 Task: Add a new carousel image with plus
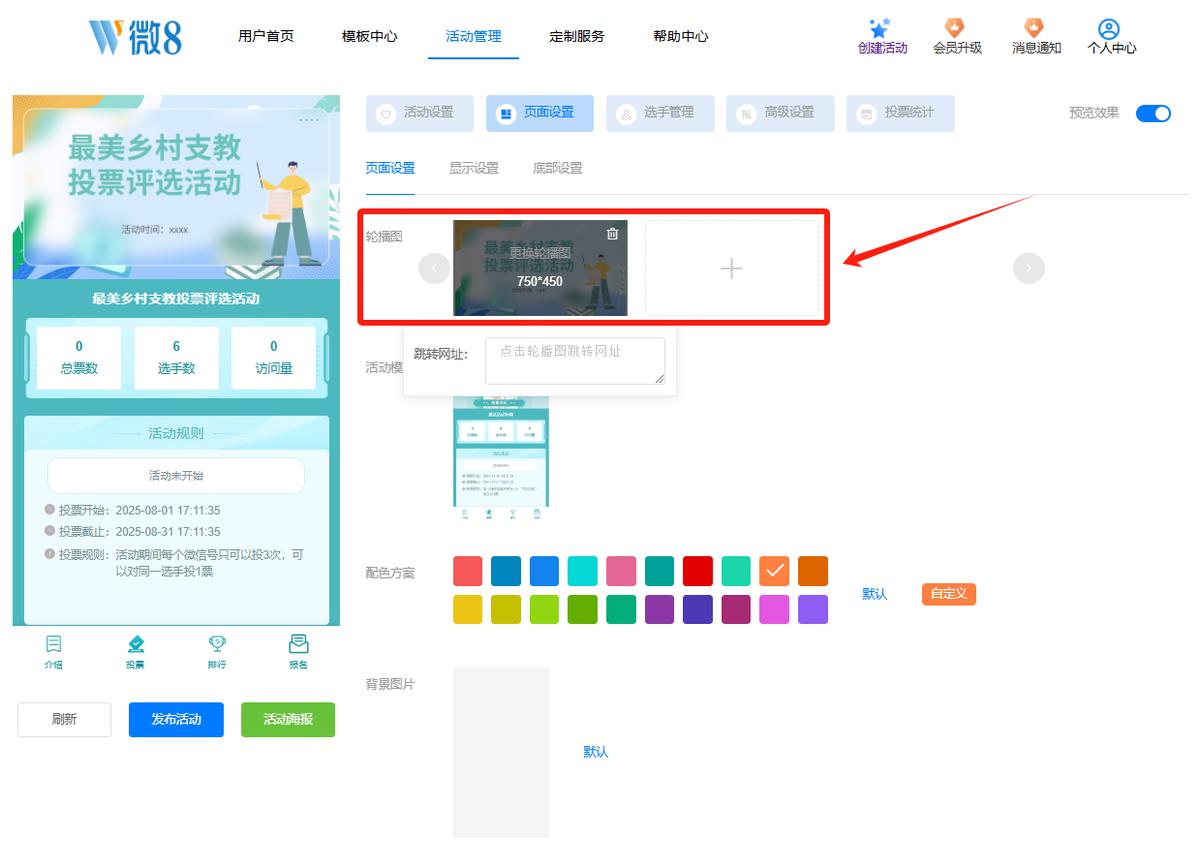pos(732,268)
